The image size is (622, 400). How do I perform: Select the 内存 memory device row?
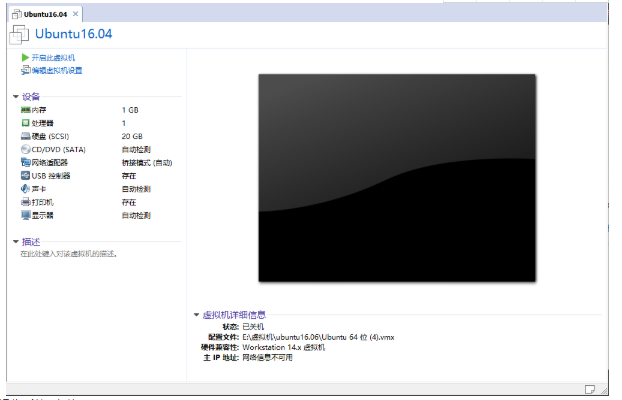pyautogui.click(x=97, y=110)
